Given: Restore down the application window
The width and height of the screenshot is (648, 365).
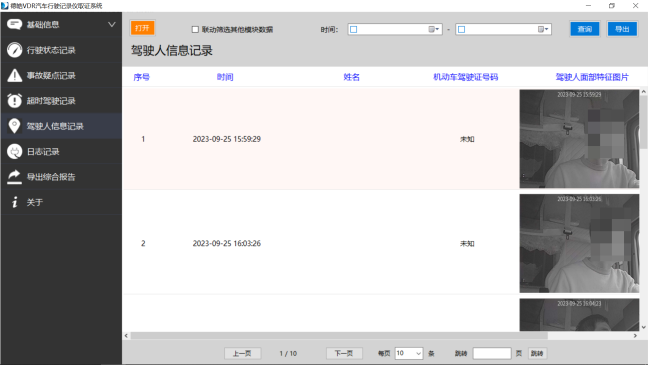Looking at the screenshot, I should tap(612, 6).
